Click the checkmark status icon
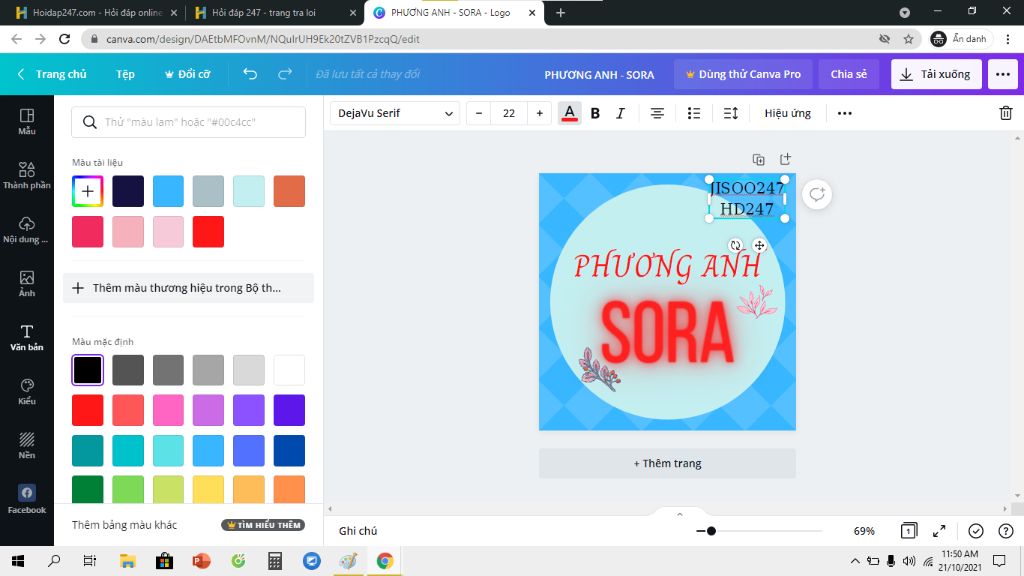The width and height of the screenshot is (1024, 576). pyautogui.click(x=976, y=531)
